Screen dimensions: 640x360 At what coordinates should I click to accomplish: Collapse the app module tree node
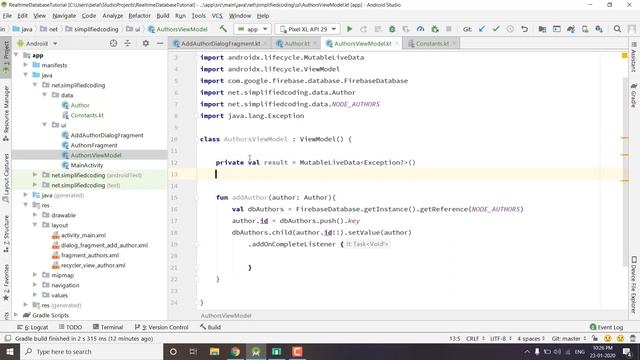coord(16,55)
